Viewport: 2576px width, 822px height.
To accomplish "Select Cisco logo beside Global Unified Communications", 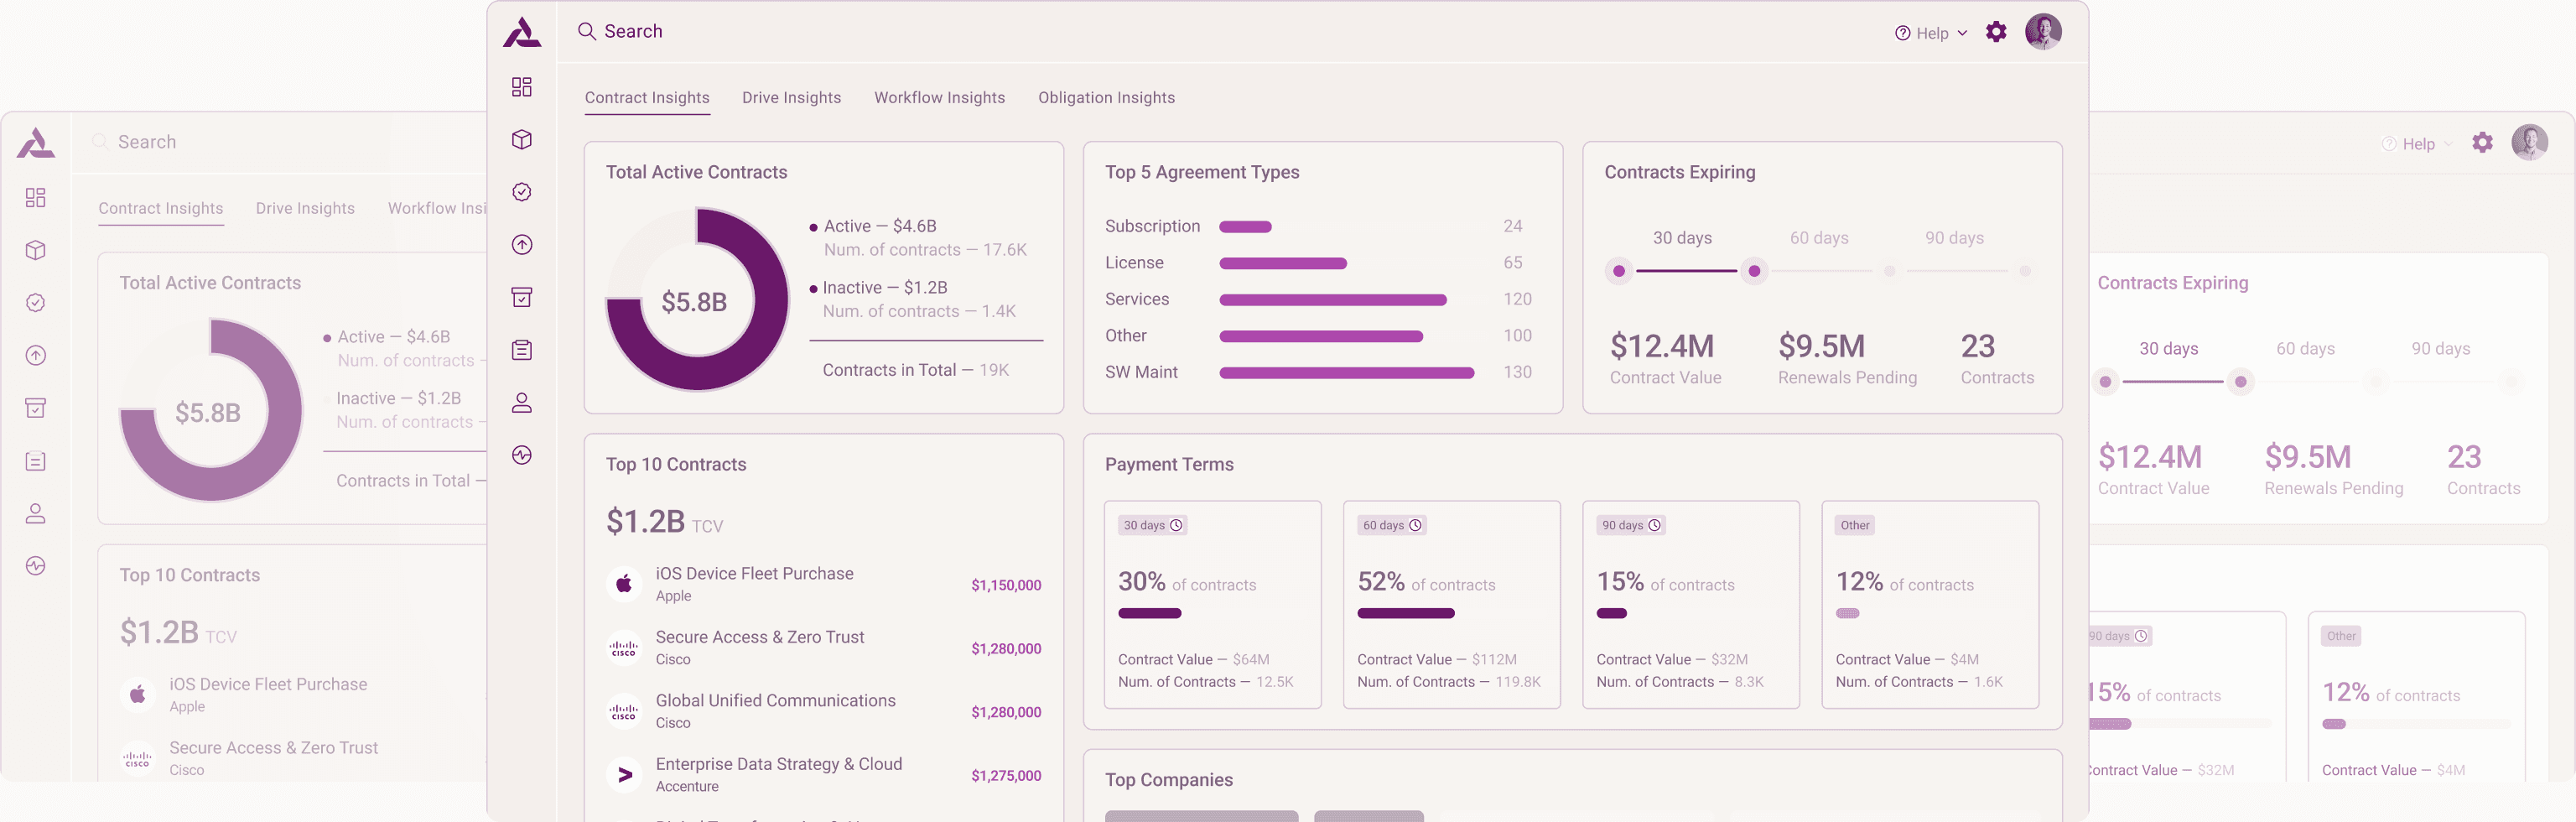I will tap(624, 711).
